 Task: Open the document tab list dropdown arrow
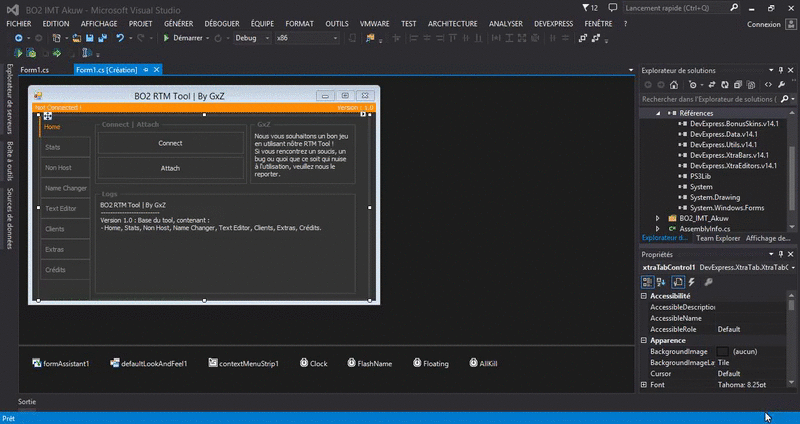631,70
